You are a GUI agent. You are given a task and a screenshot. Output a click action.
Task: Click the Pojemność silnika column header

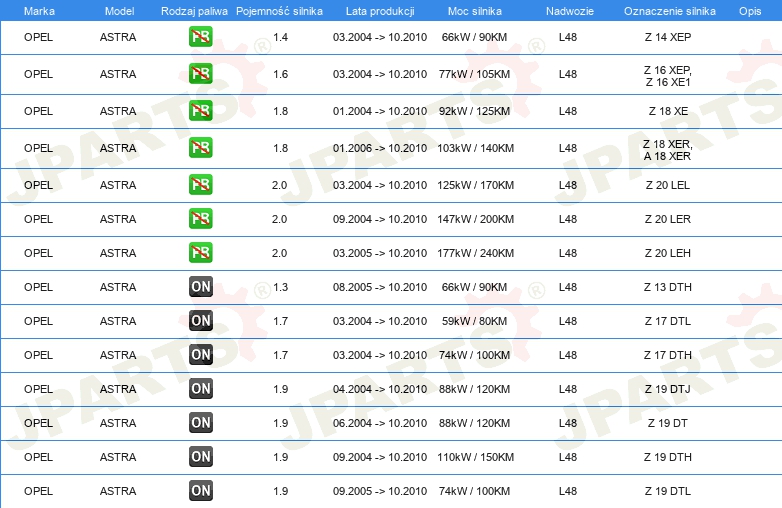pyautogui.click(x=279, y=11)
